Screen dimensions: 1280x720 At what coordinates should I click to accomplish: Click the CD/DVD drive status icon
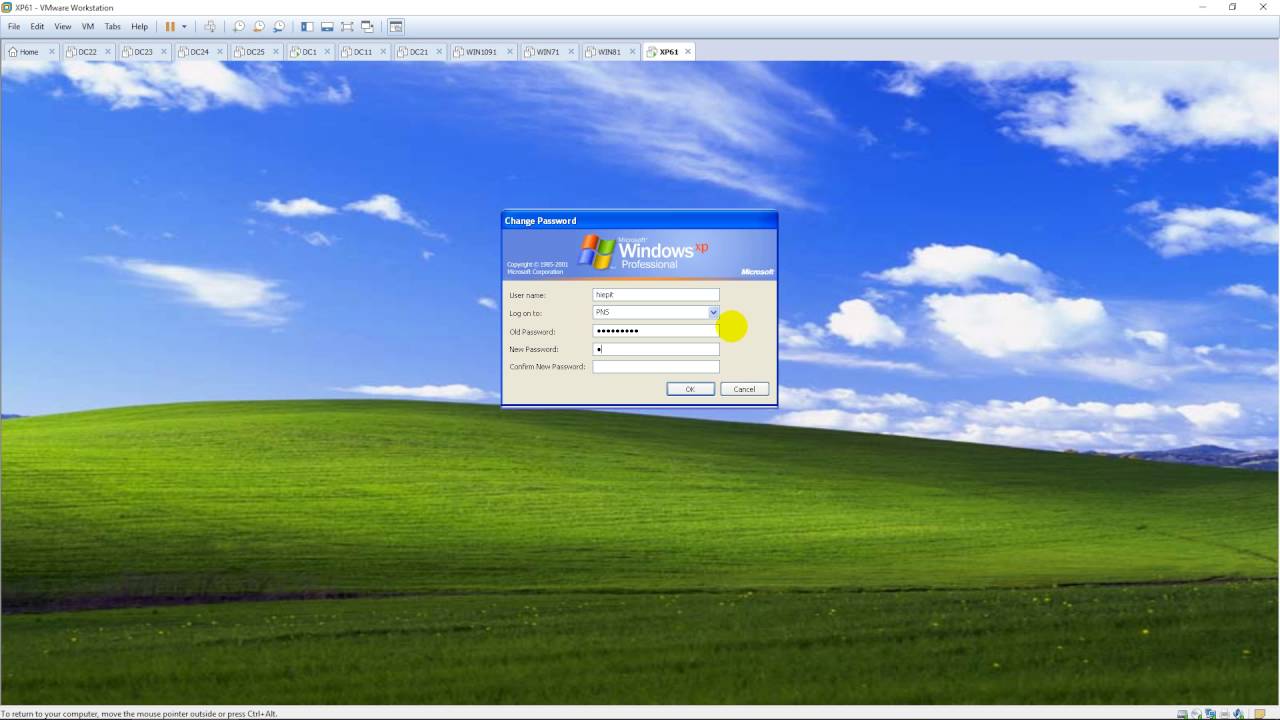pyautogui.click(x=1196, y=714)
